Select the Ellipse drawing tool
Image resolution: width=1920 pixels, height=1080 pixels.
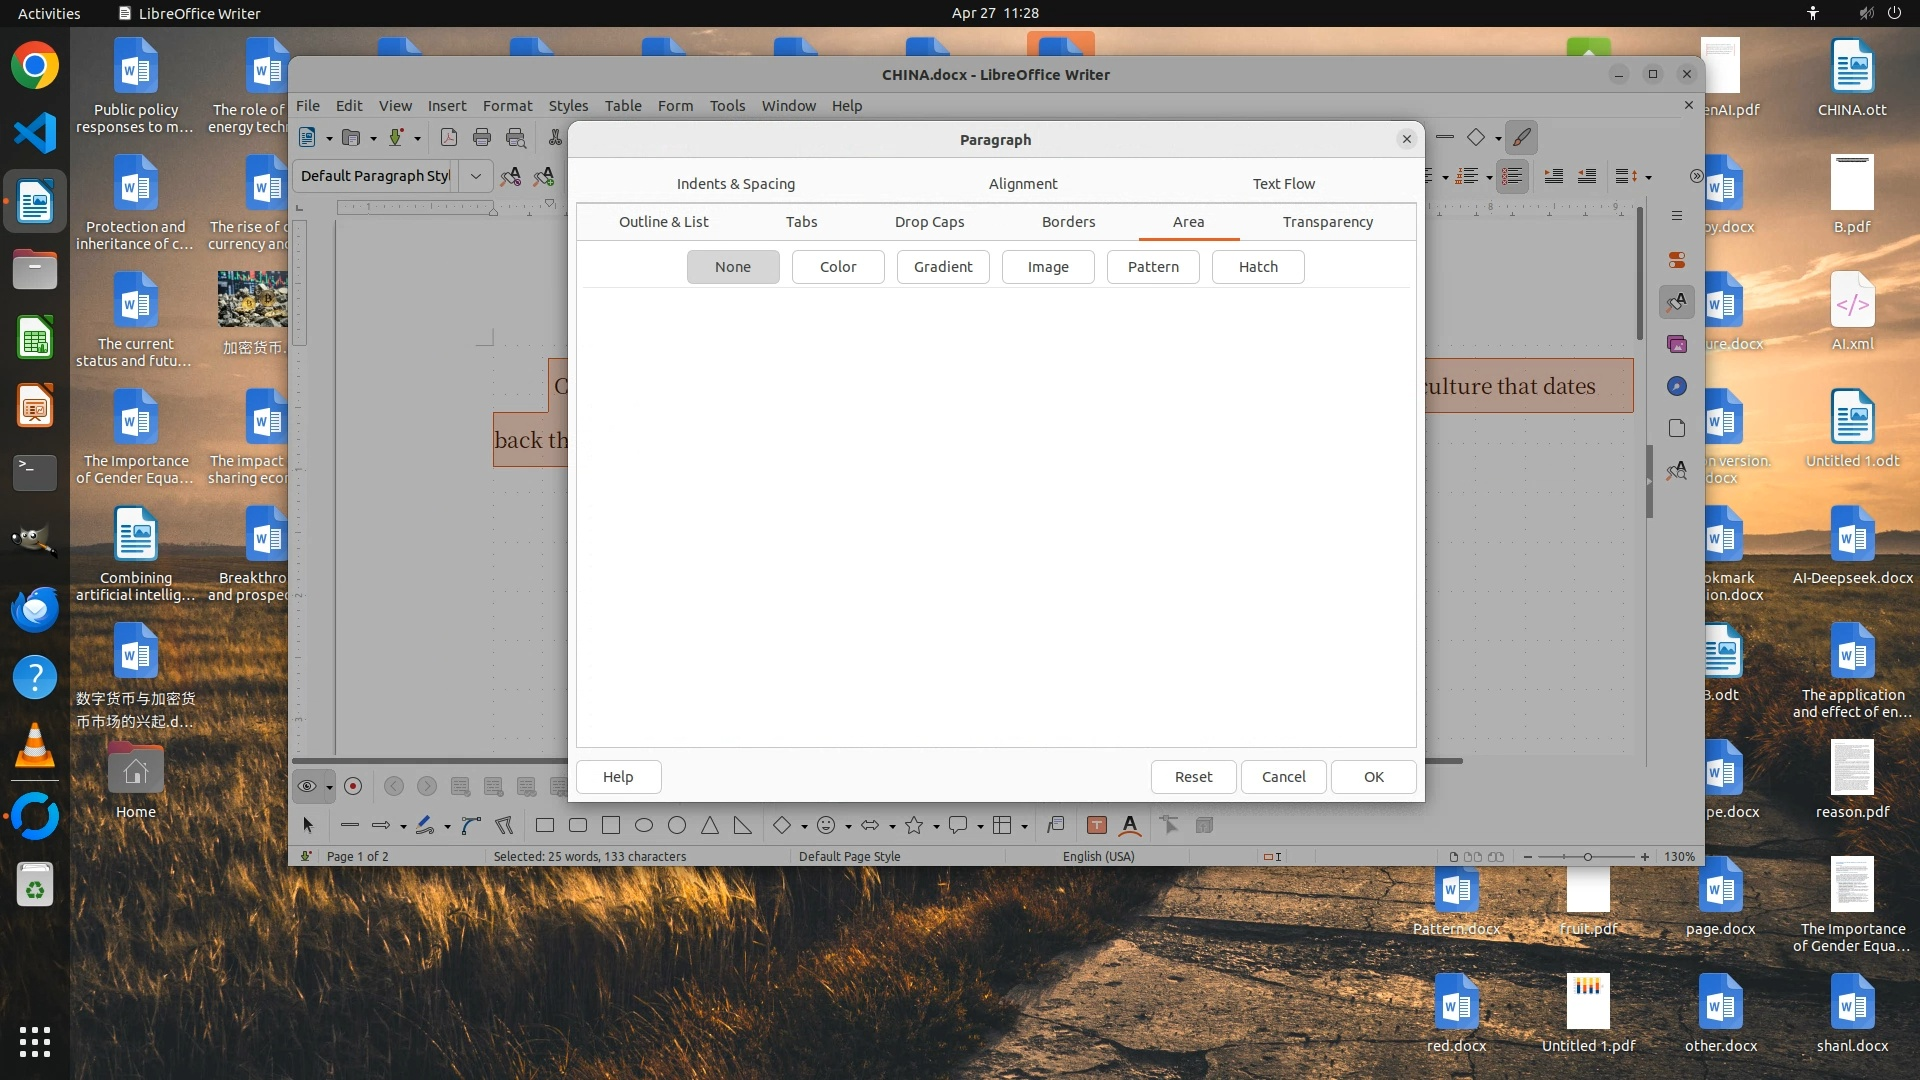click(644, 826)
